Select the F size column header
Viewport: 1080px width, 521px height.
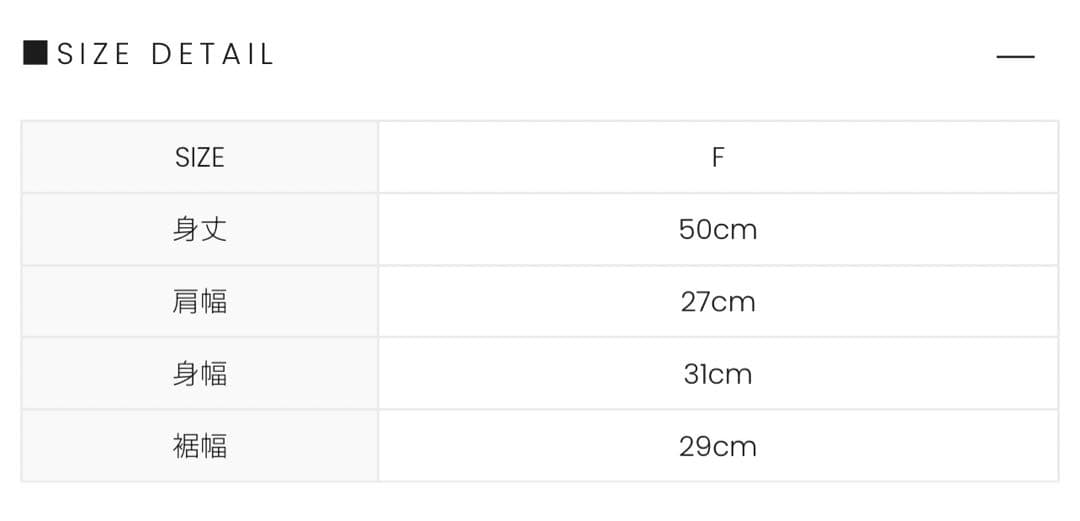click(717, 157)
